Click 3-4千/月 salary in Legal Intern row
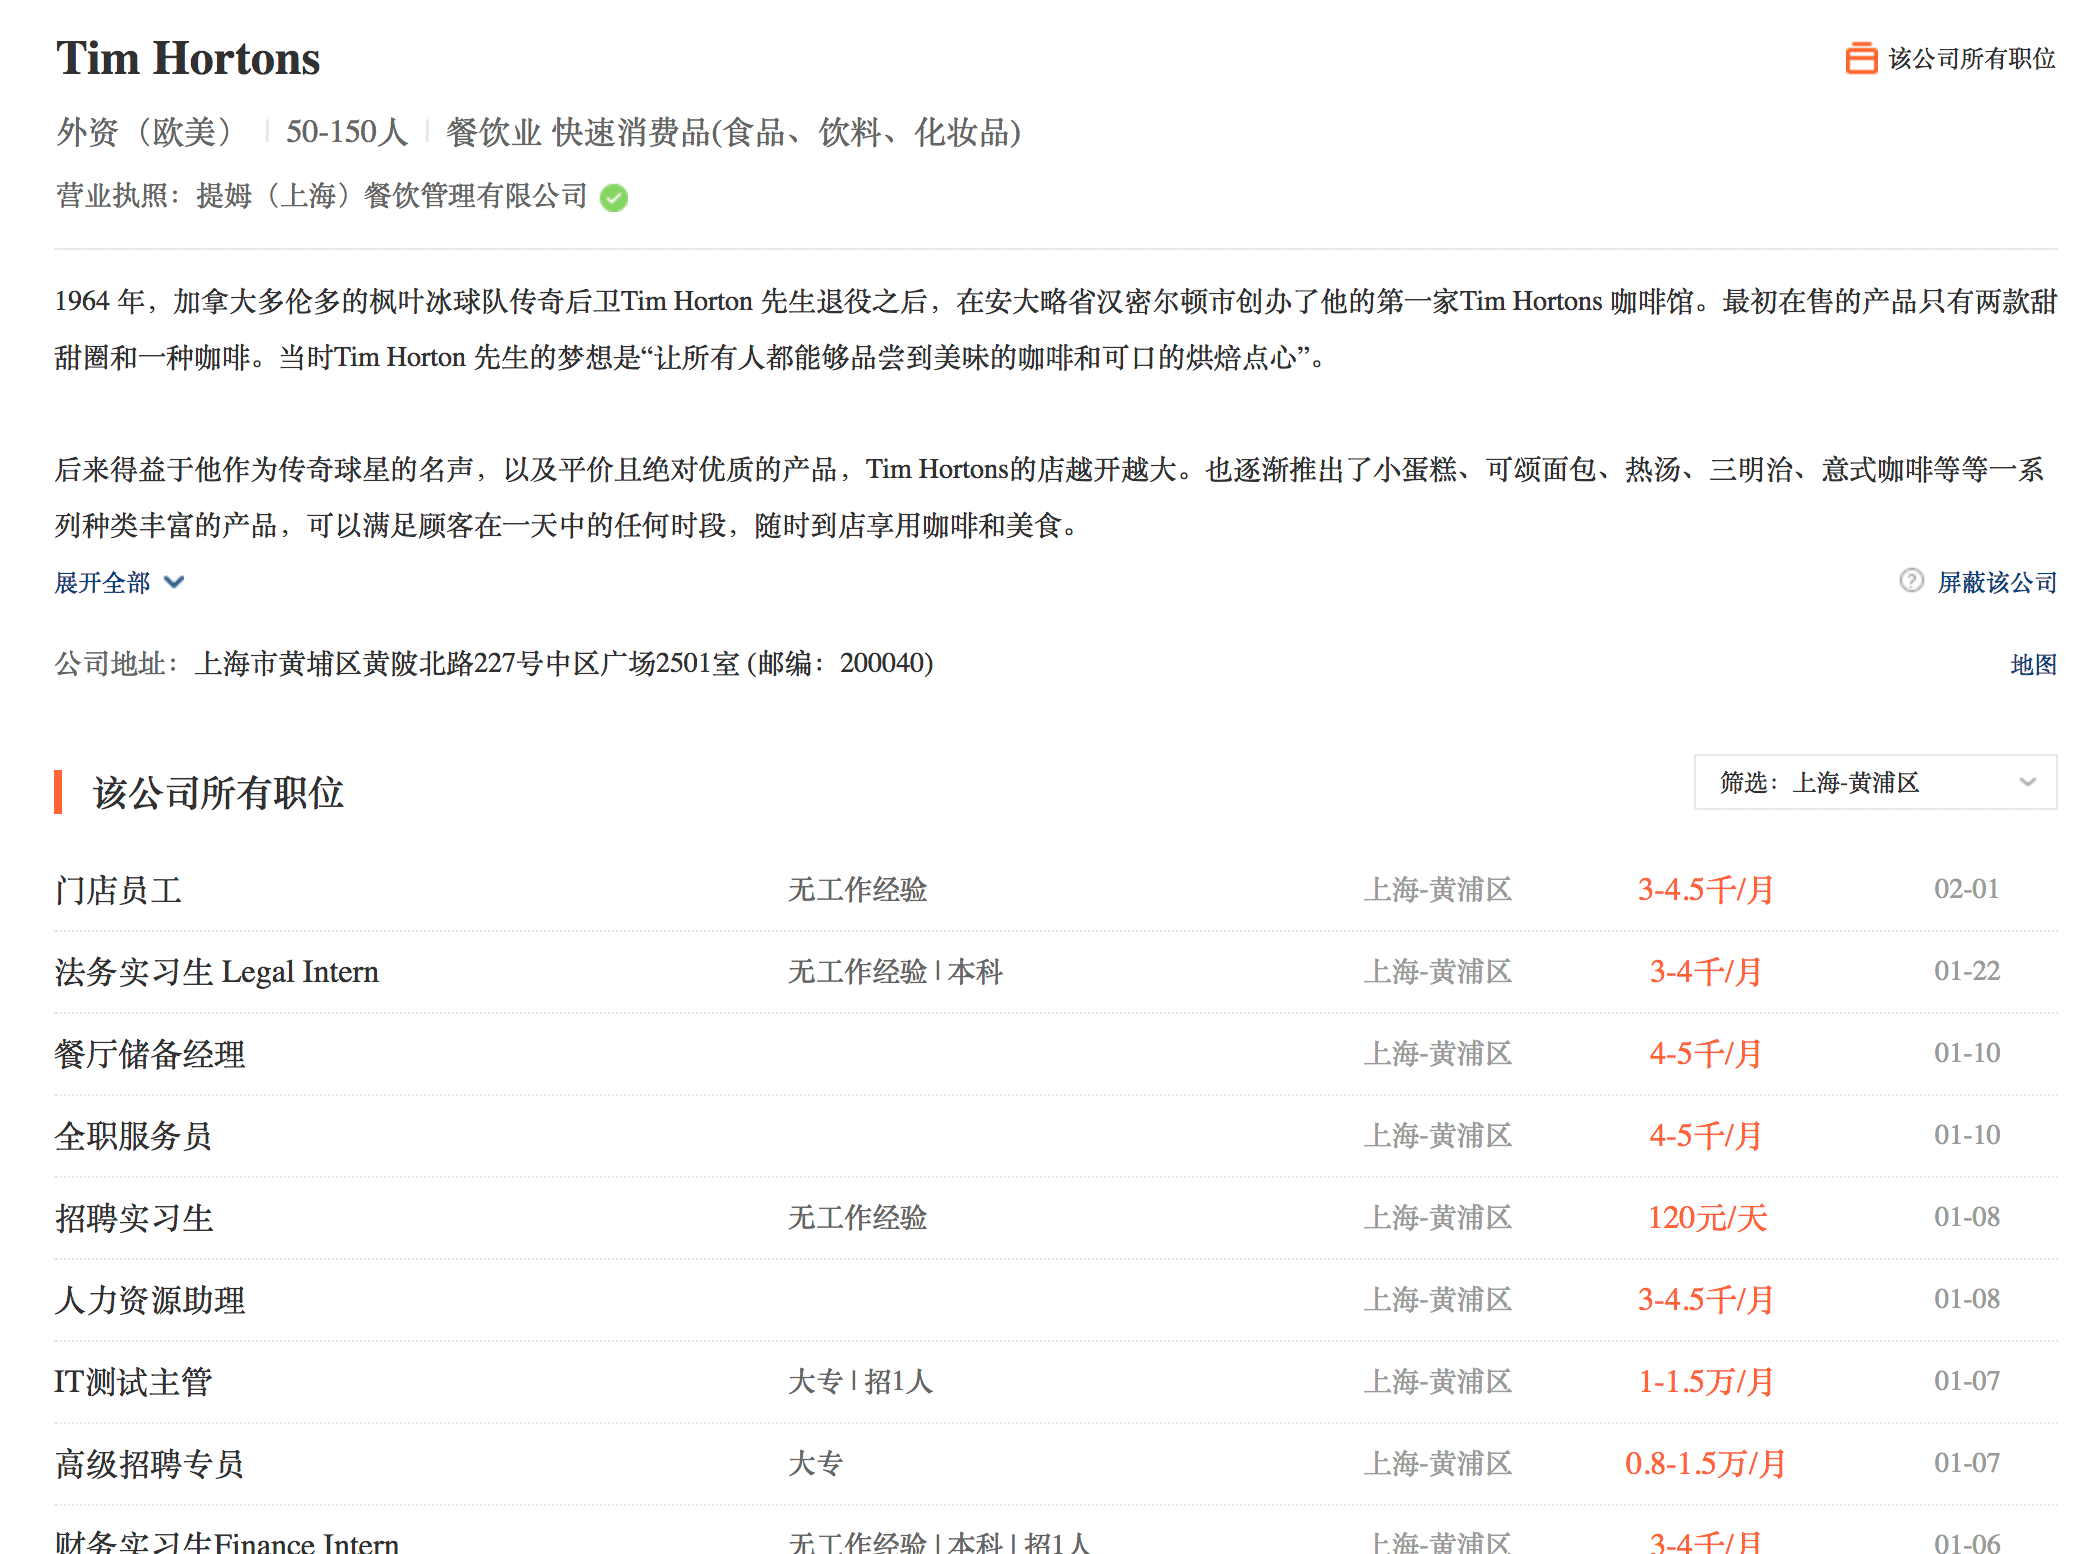Viewport: 2092px width, 1554px height. coord(1706,972)
